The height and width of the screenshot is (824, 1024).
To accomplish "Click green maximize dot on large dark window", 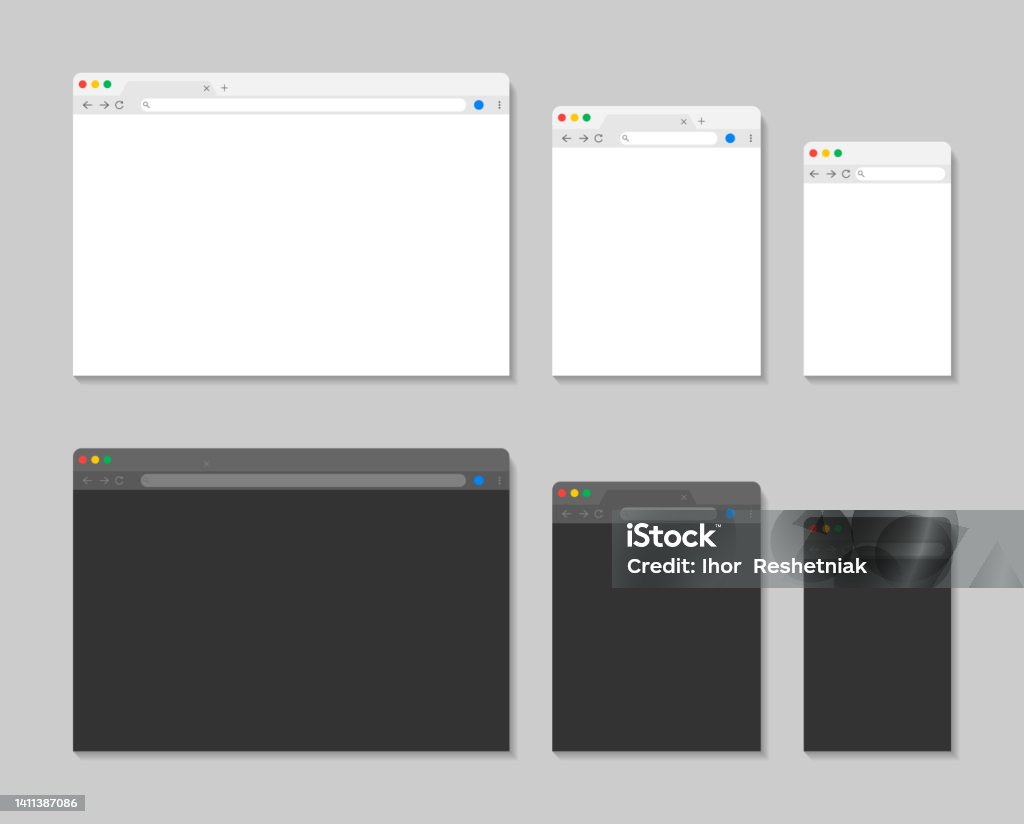I will point(107,460).
